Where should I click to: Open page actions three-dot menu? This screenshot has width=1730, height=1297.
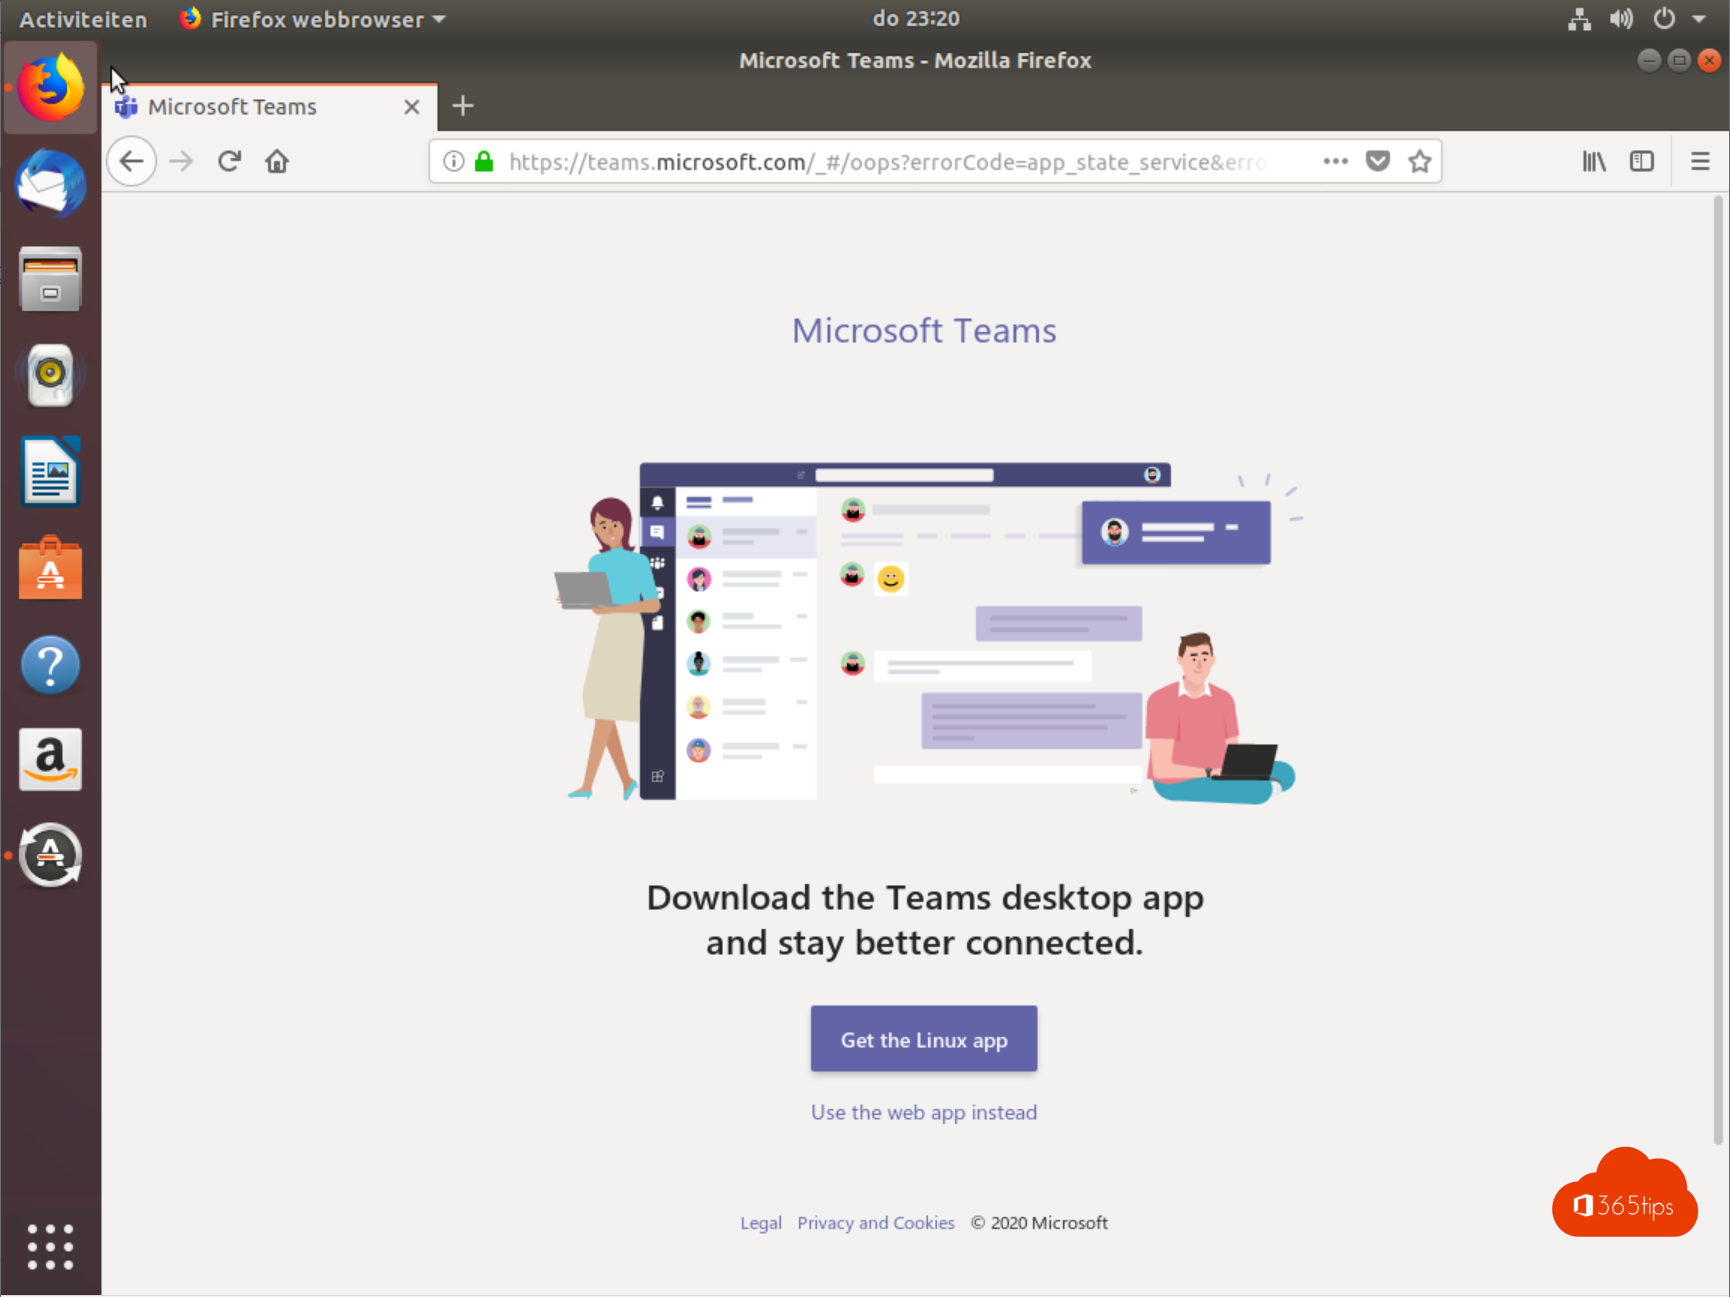(x=1335, y=161)
